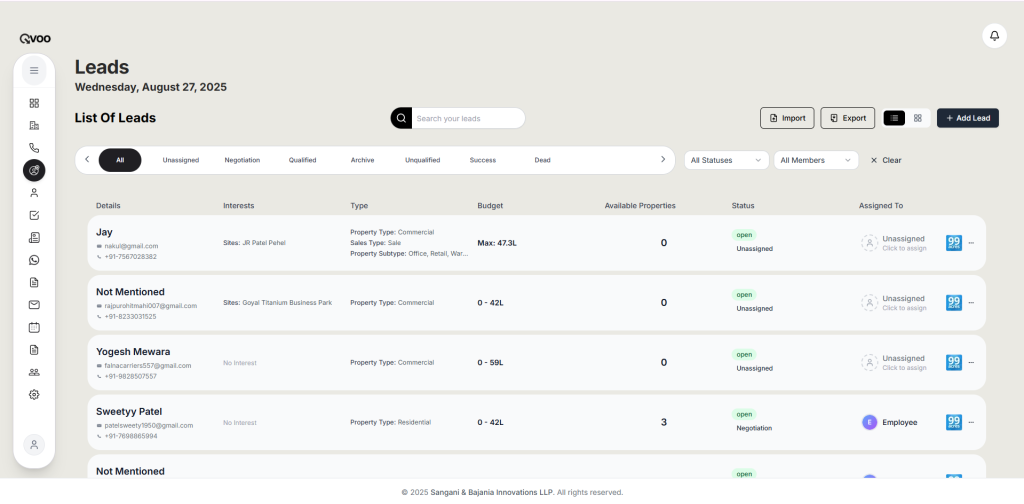Open the phone calls icon in sidebar
The image size is (1024, 504).
click(34, 148)
